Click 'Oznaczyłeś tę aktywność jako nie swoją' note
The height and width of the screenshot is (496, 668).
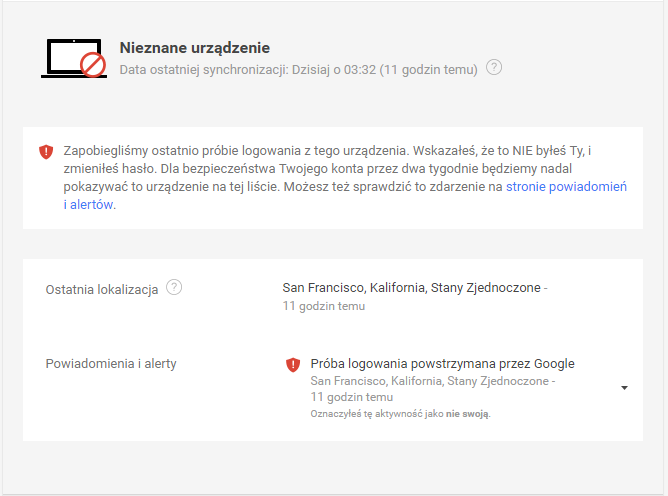click(400, 414)
